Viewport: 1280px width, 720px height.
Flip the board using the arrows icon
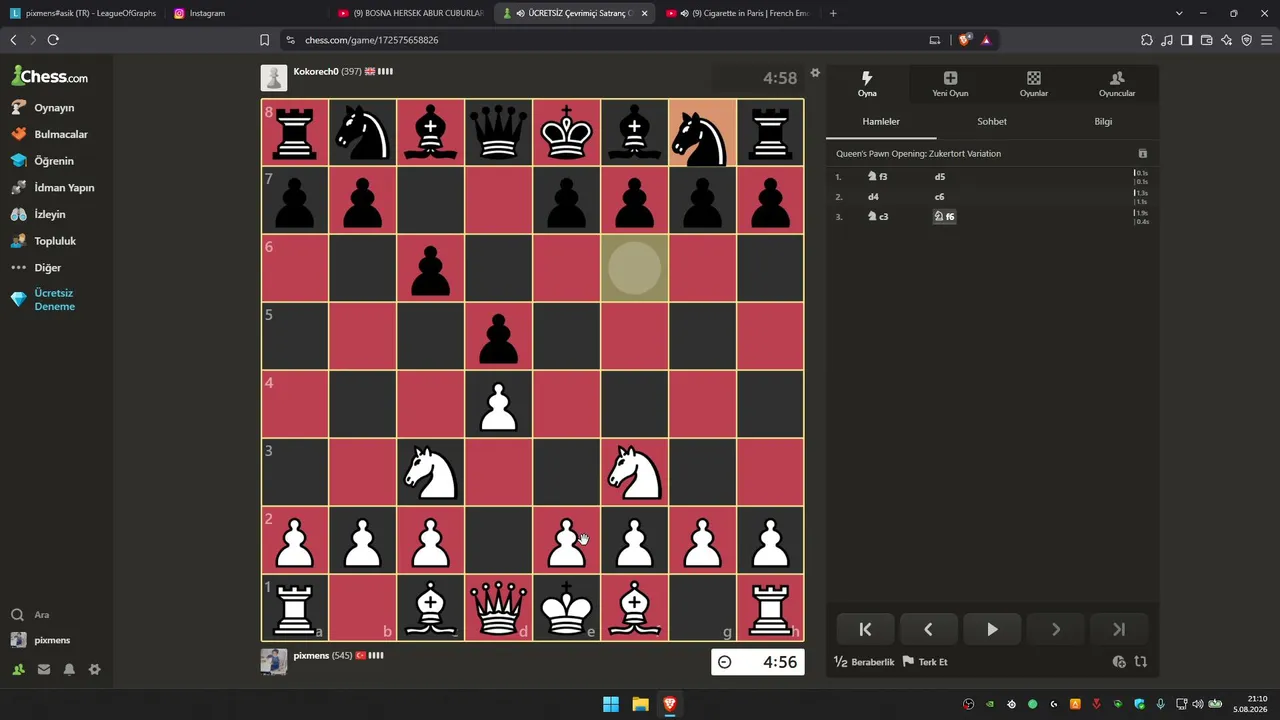point(1141,662)
